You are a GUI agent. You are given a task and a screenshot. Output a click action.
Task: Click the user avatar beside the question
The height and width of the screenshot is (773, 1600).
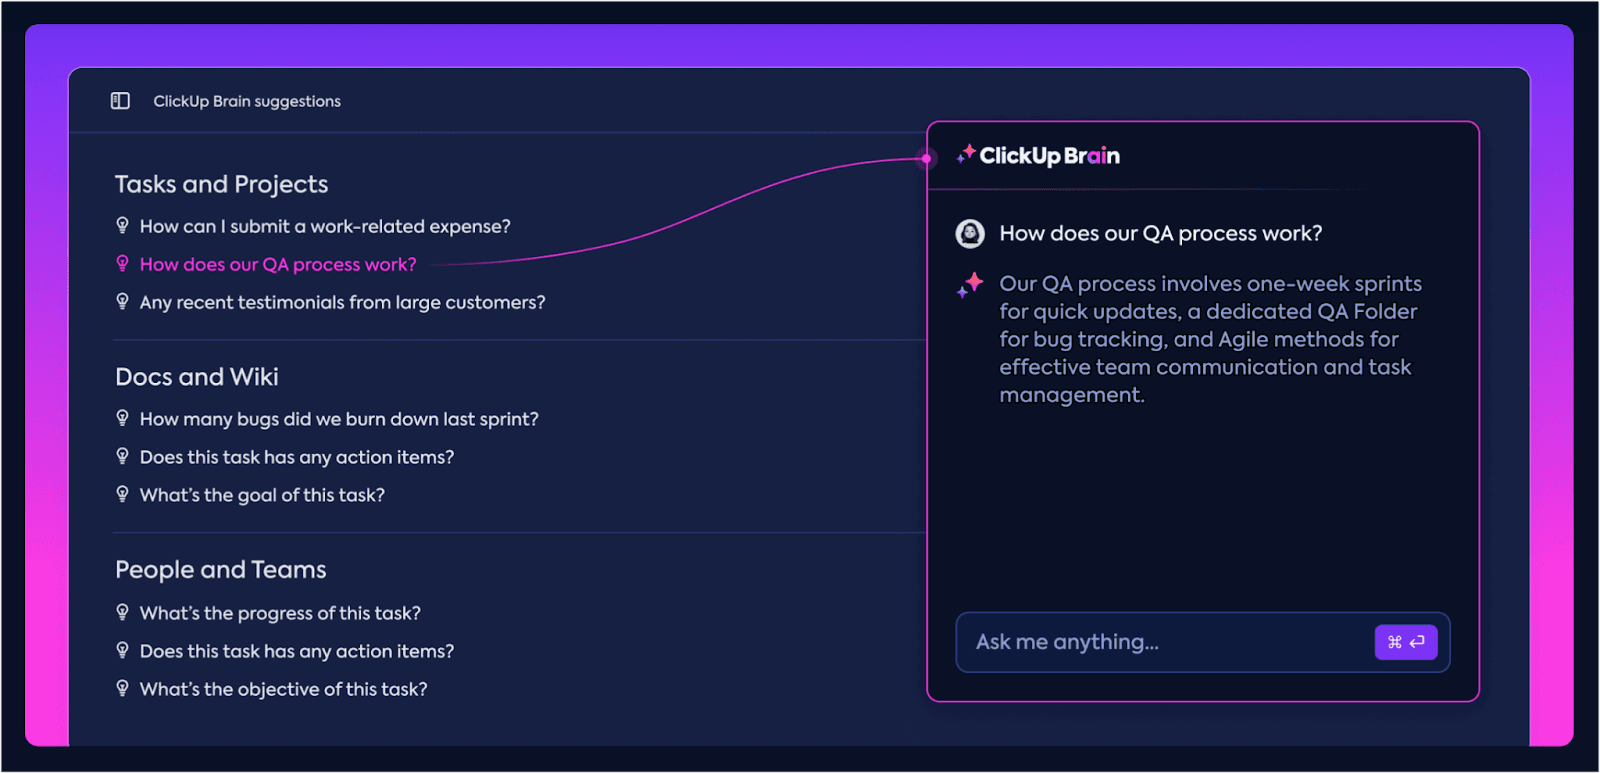[970, 234]
